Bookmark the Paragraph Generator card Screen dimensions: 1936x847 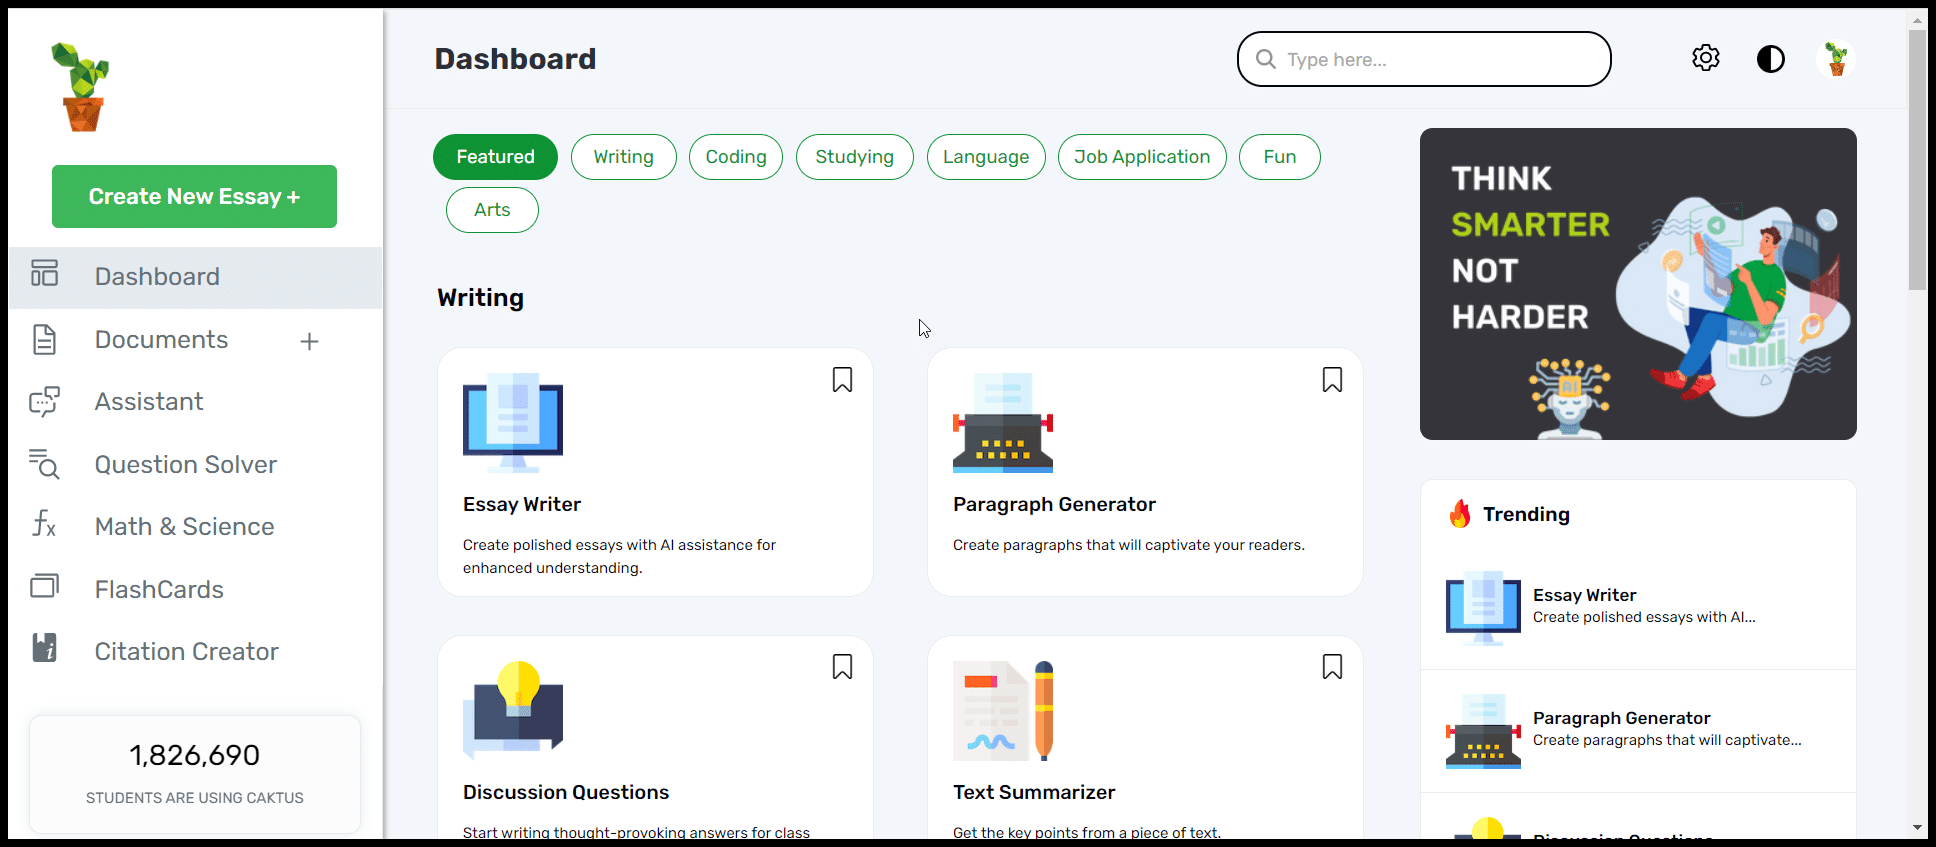point(1332,380)
